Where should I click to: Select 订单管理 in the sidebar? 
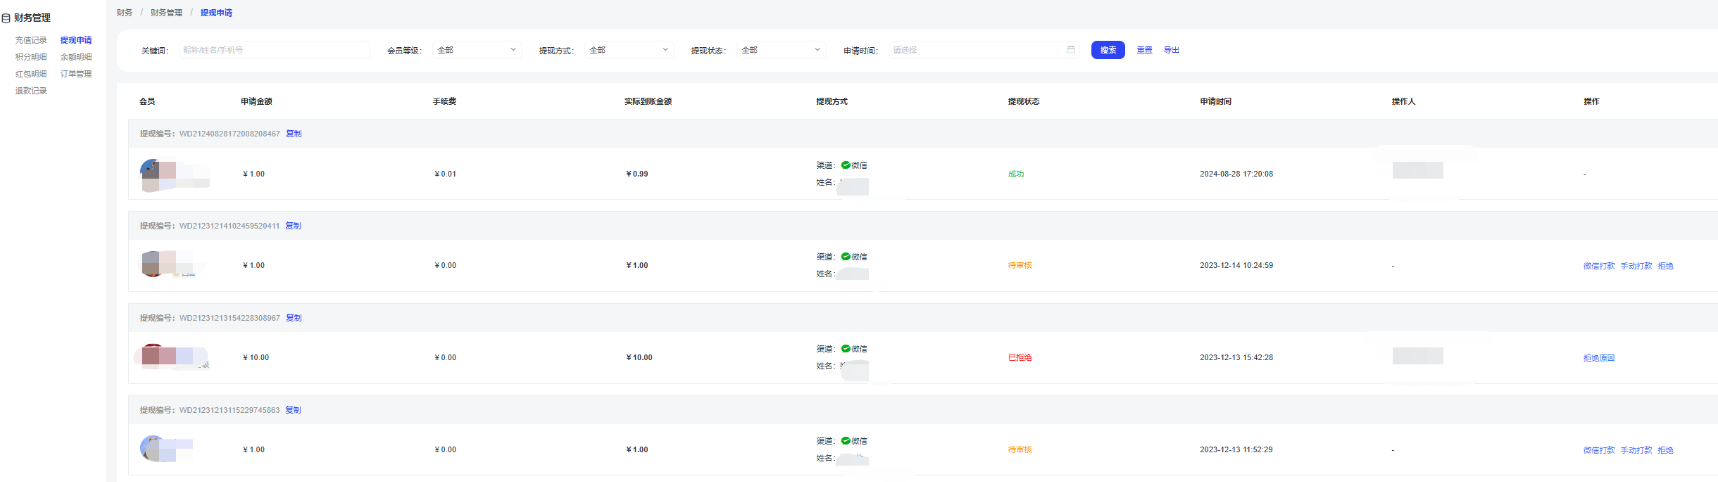pos(76,74)
